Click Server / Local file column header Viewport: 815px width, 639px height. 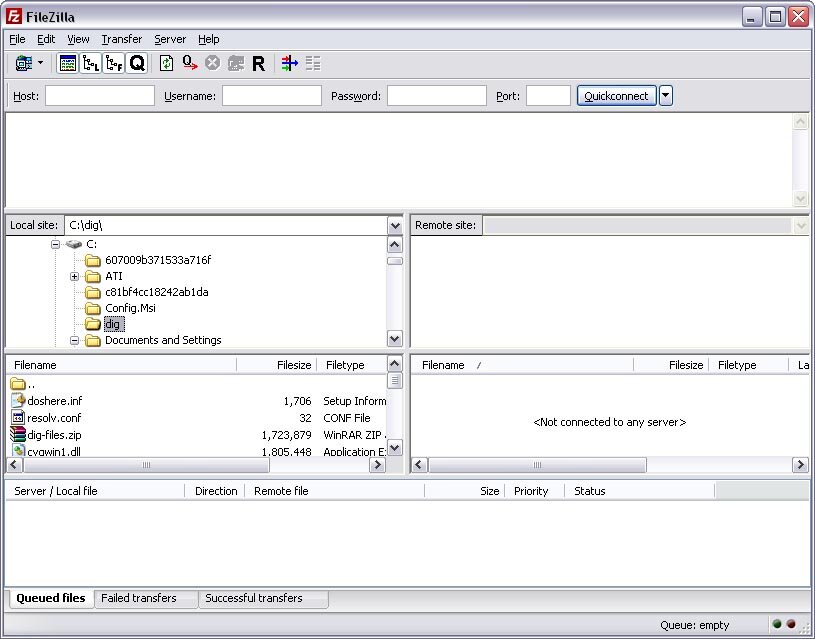96,491
